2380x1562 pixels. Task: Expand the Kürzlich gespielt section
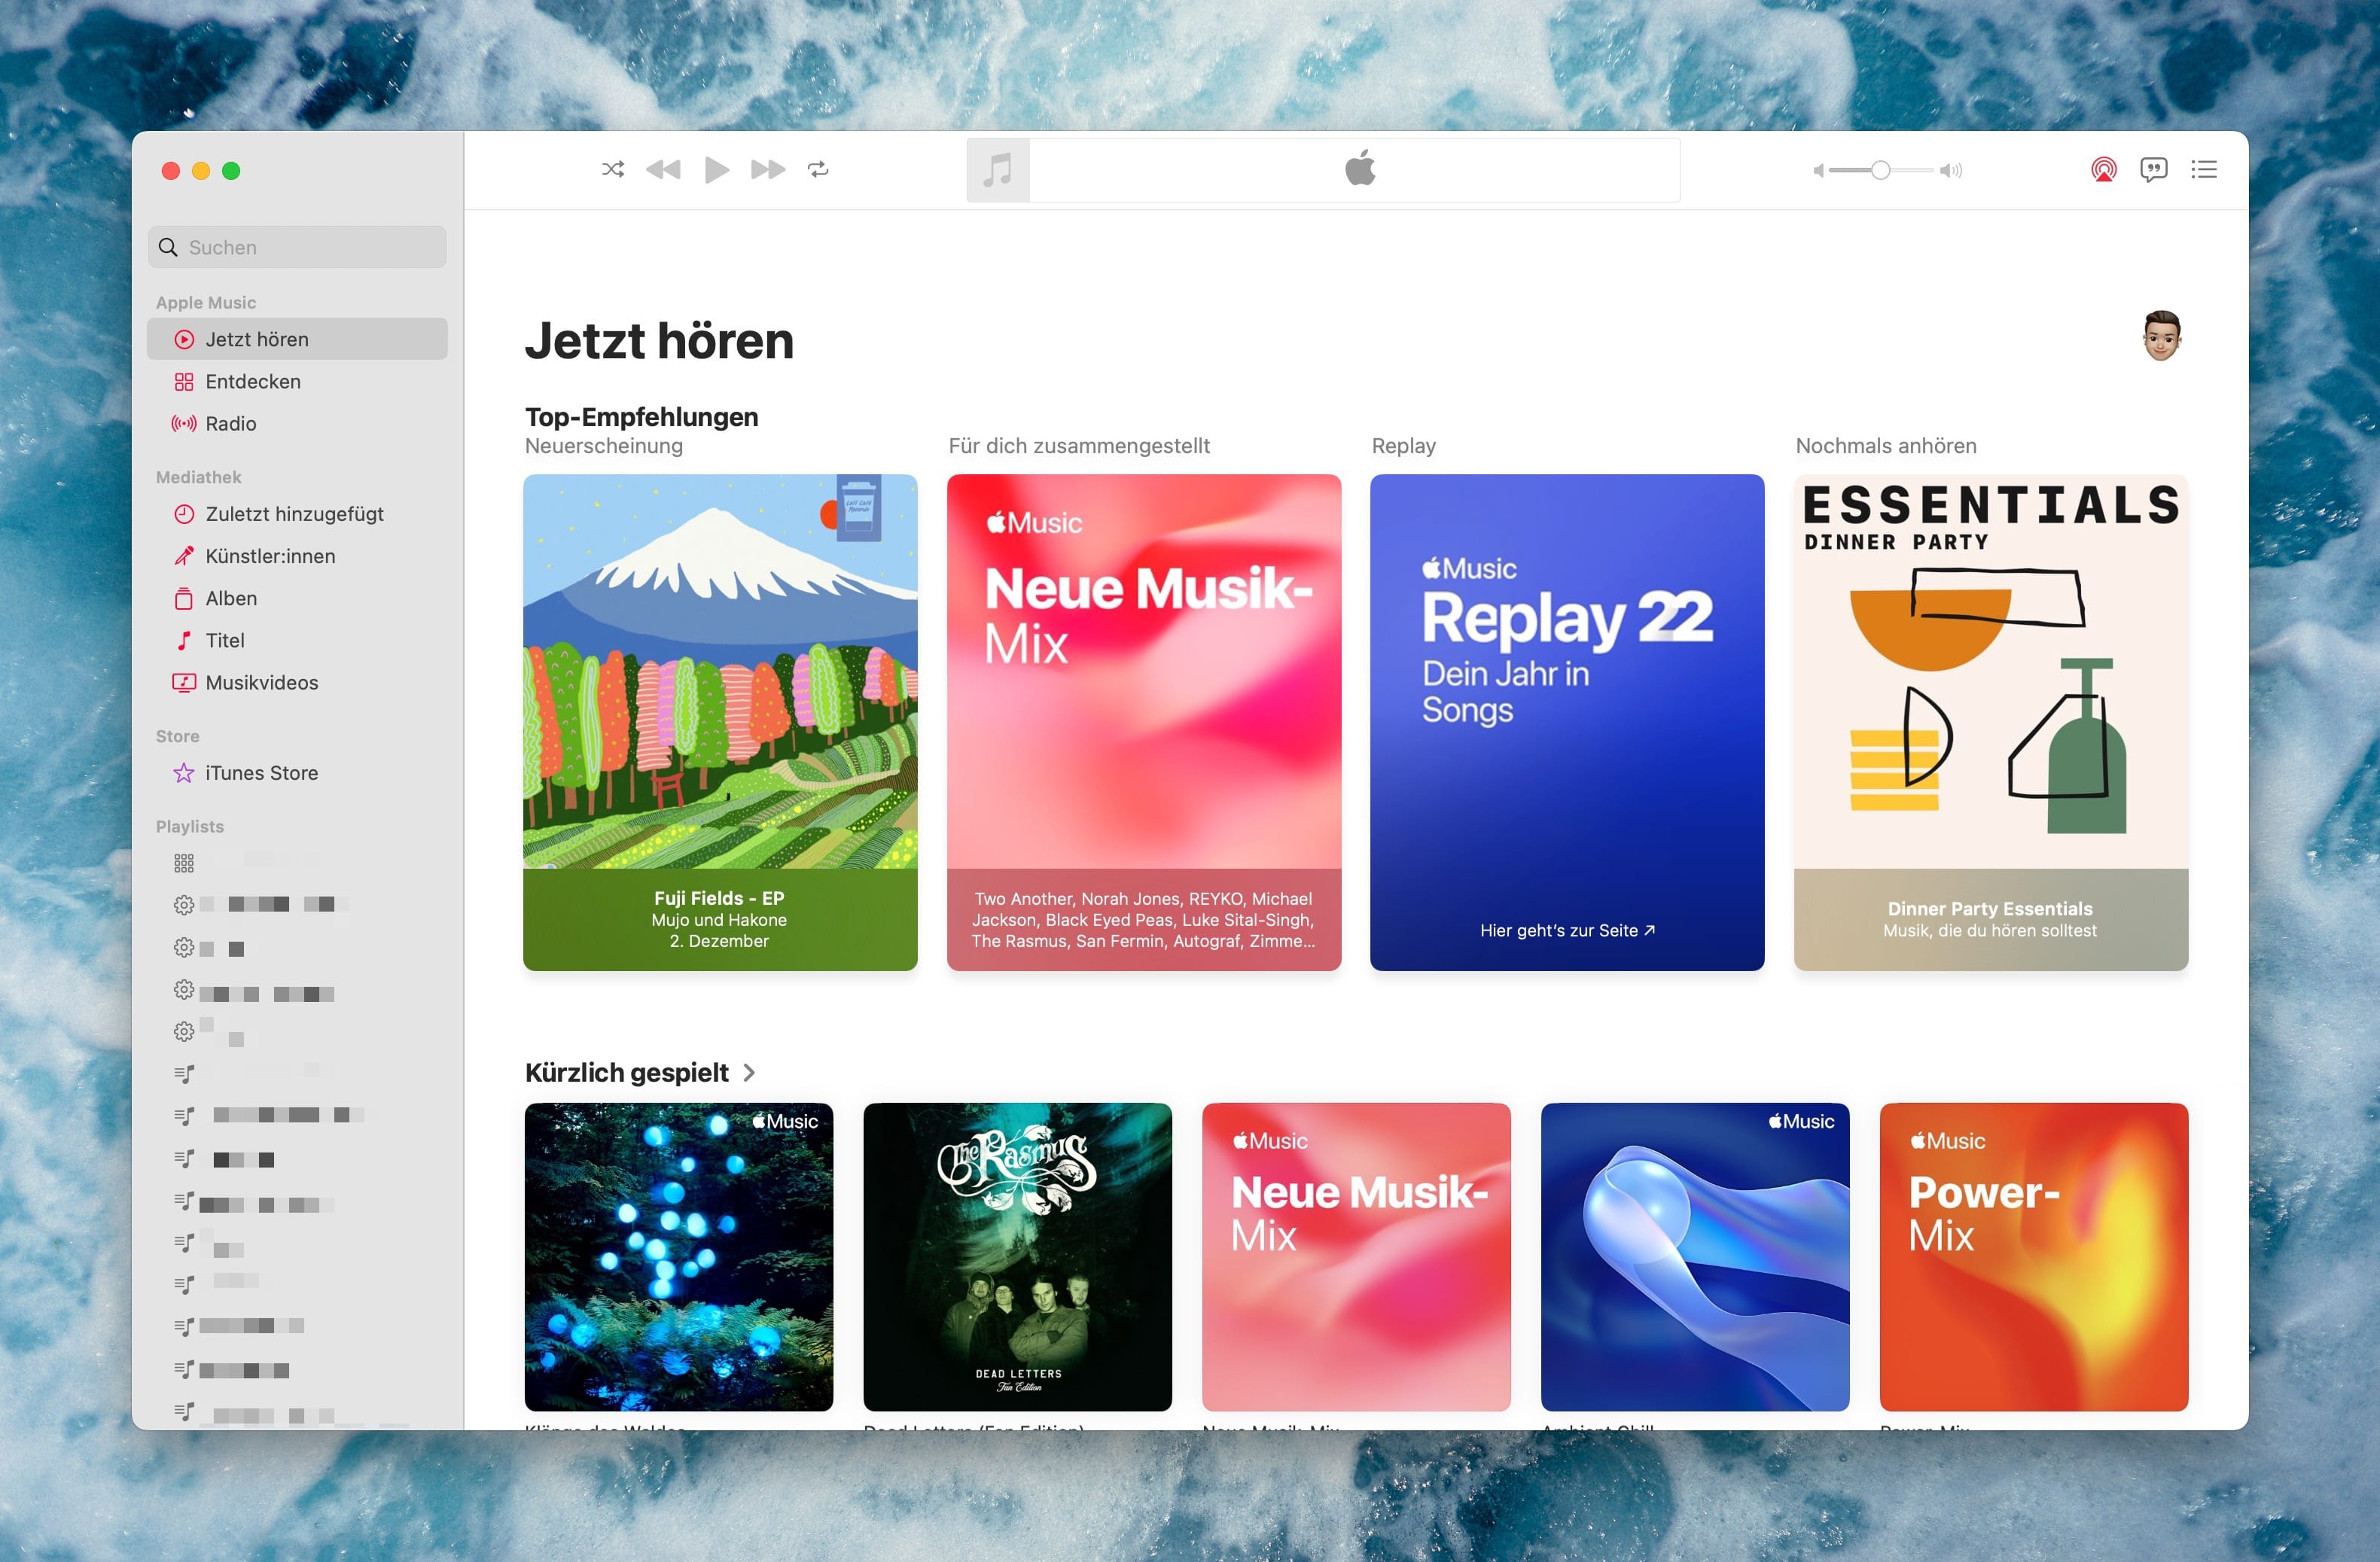tap(749, 1072)
